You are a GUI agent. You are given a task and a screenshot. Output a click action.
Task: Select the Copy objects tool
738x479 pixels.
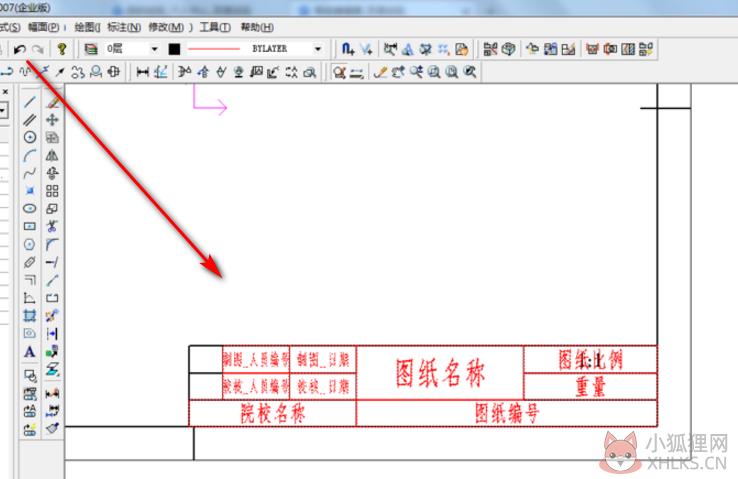(52, 137)
